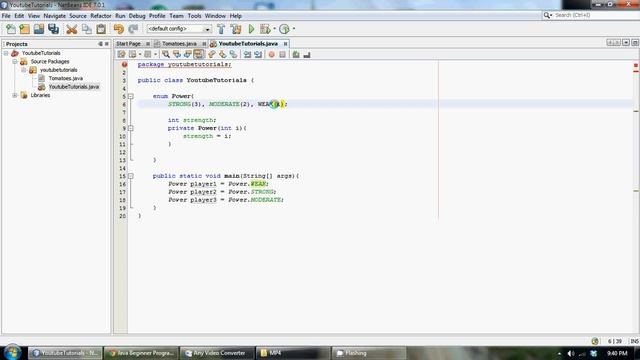Screen dimensions: 640x360
Task: Open the Profile Project dropdown arrow
Action: coord(294,29)
